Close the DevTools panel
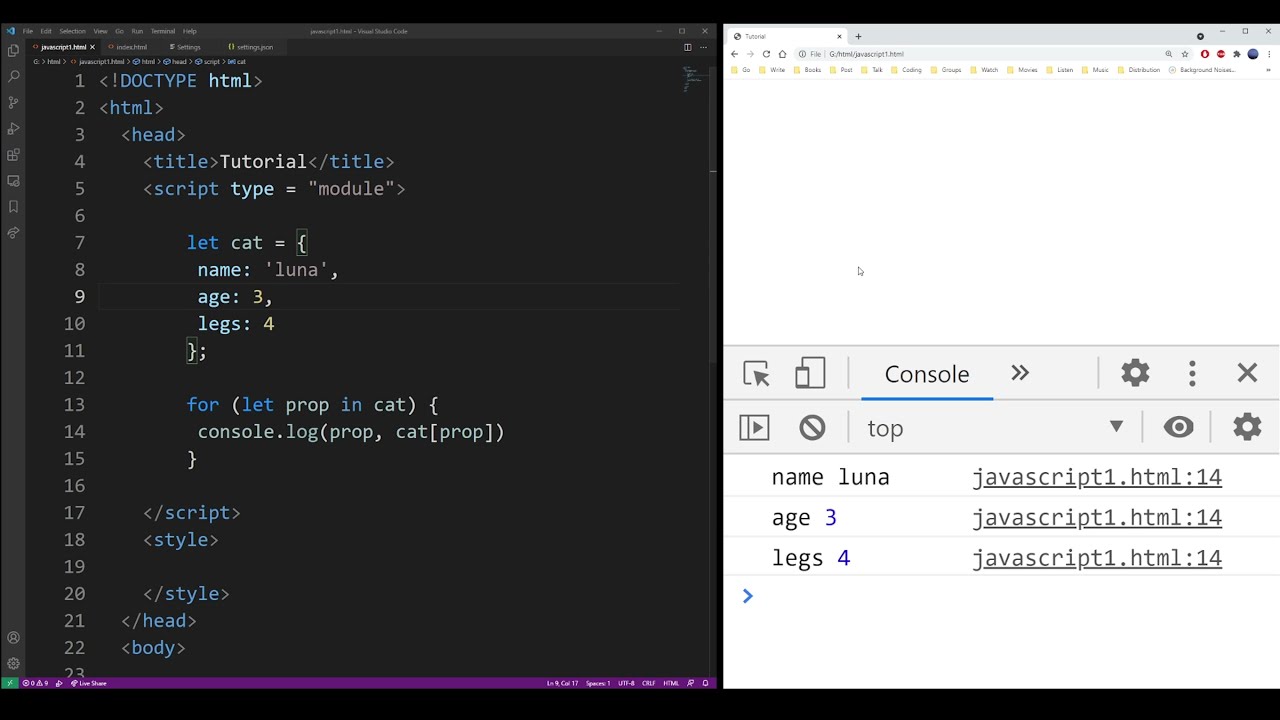This screenshot has width=1280, height=720. (1247, 373)
